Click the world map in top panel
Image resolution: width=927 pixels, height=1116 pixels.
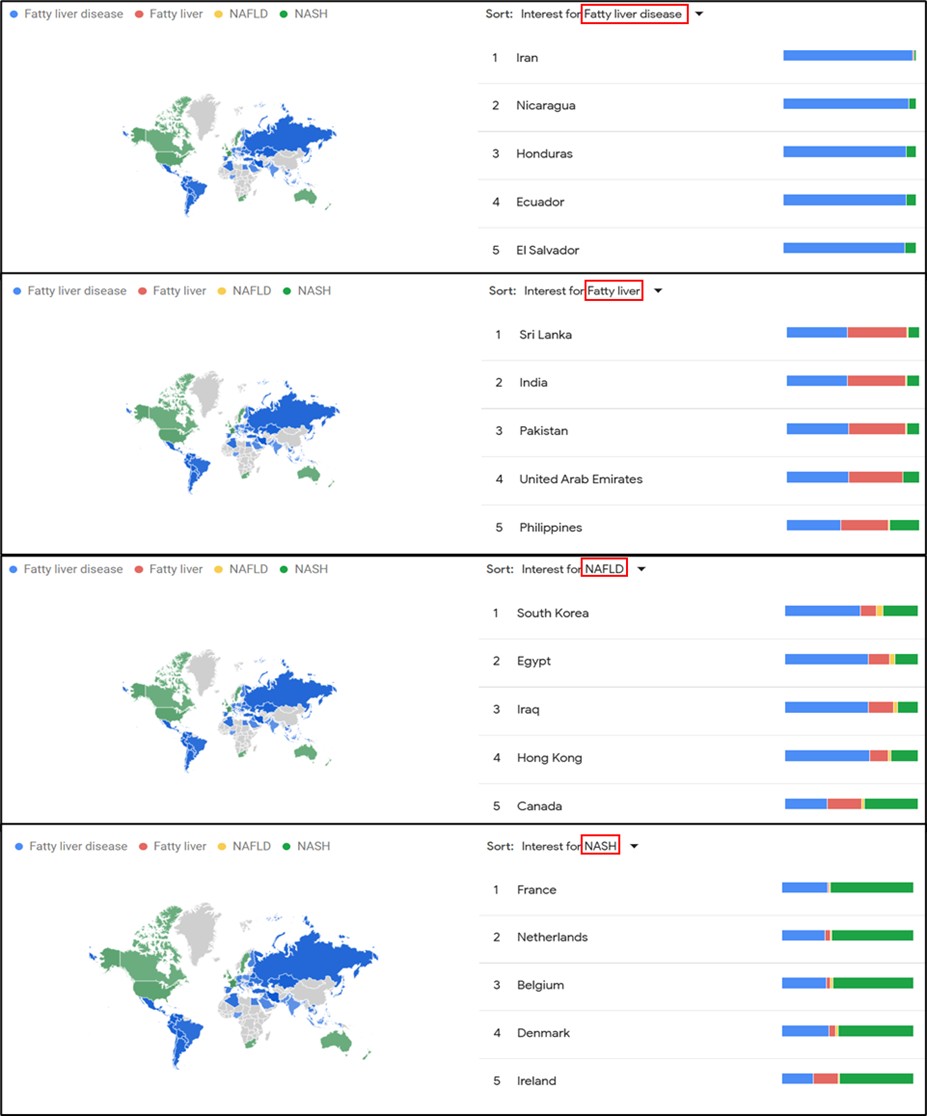230,153
